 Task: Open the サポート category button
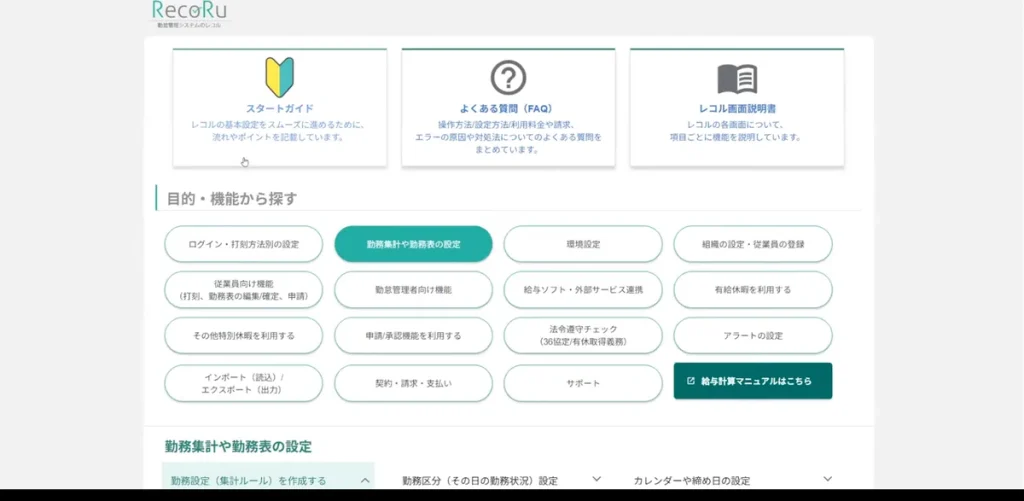(x=582, y=383)
